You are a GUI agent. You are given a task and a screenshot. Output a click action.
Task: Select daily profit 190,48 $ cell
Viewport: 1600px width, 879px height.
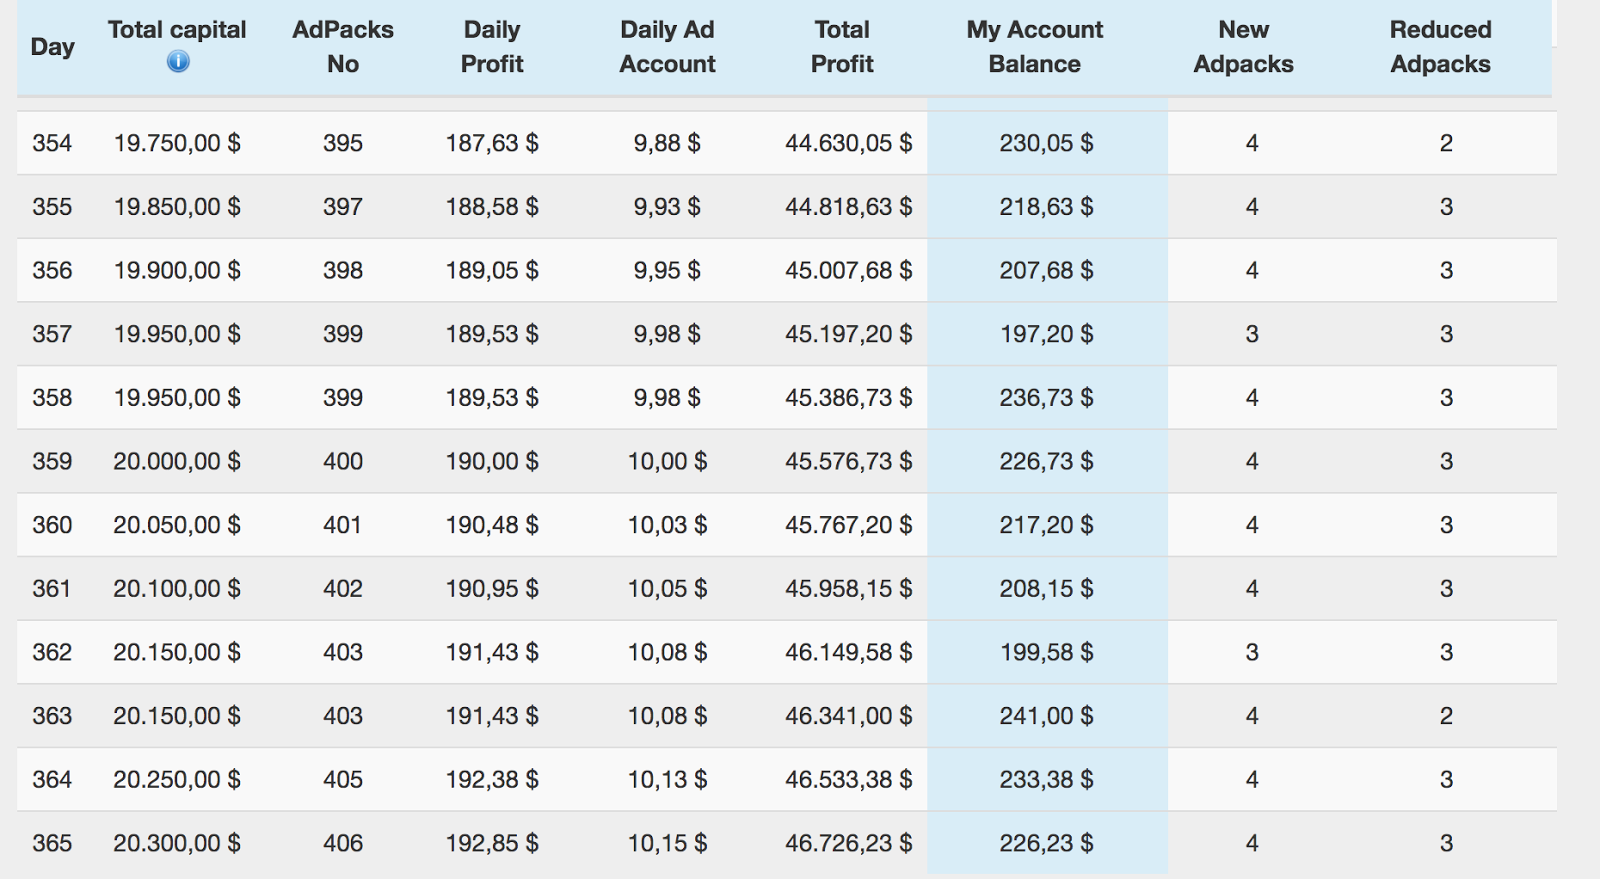point(492,525)
